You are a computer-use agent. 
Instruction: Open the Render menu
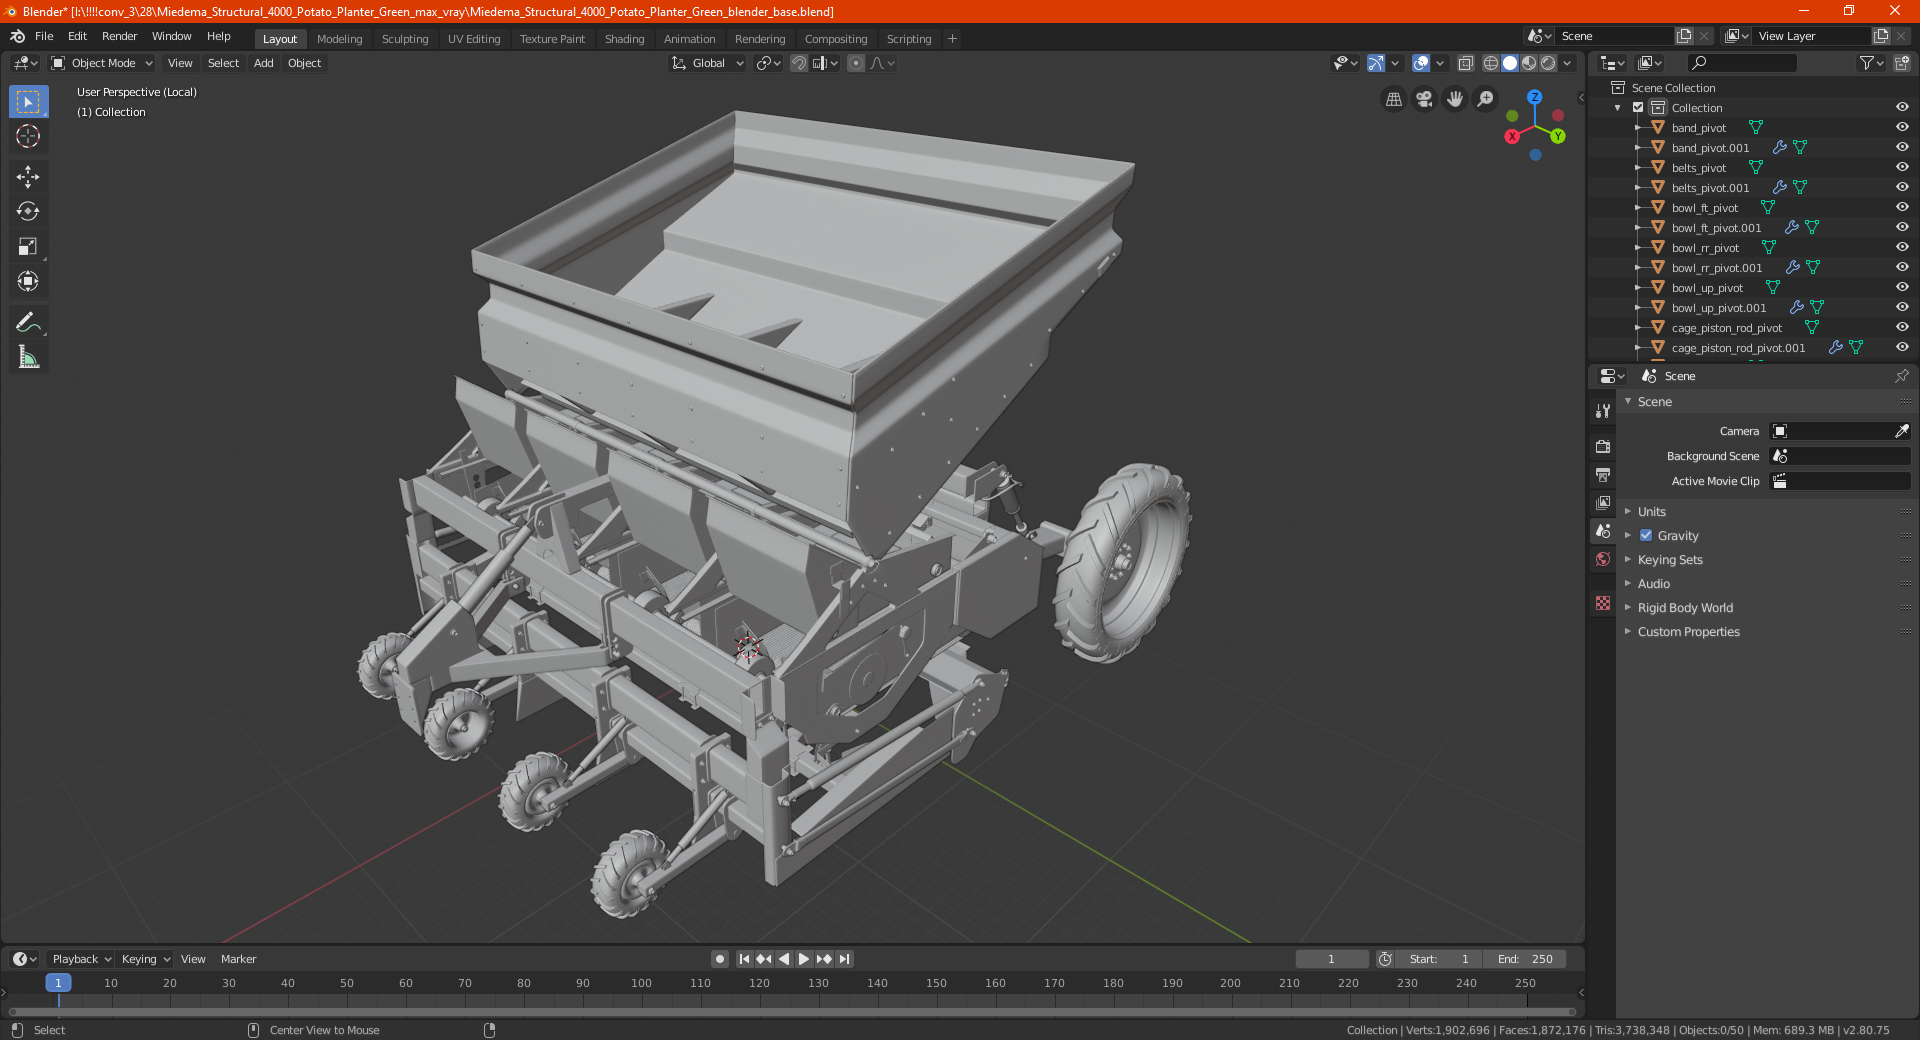pyautogui.click(x=119, y=36)
